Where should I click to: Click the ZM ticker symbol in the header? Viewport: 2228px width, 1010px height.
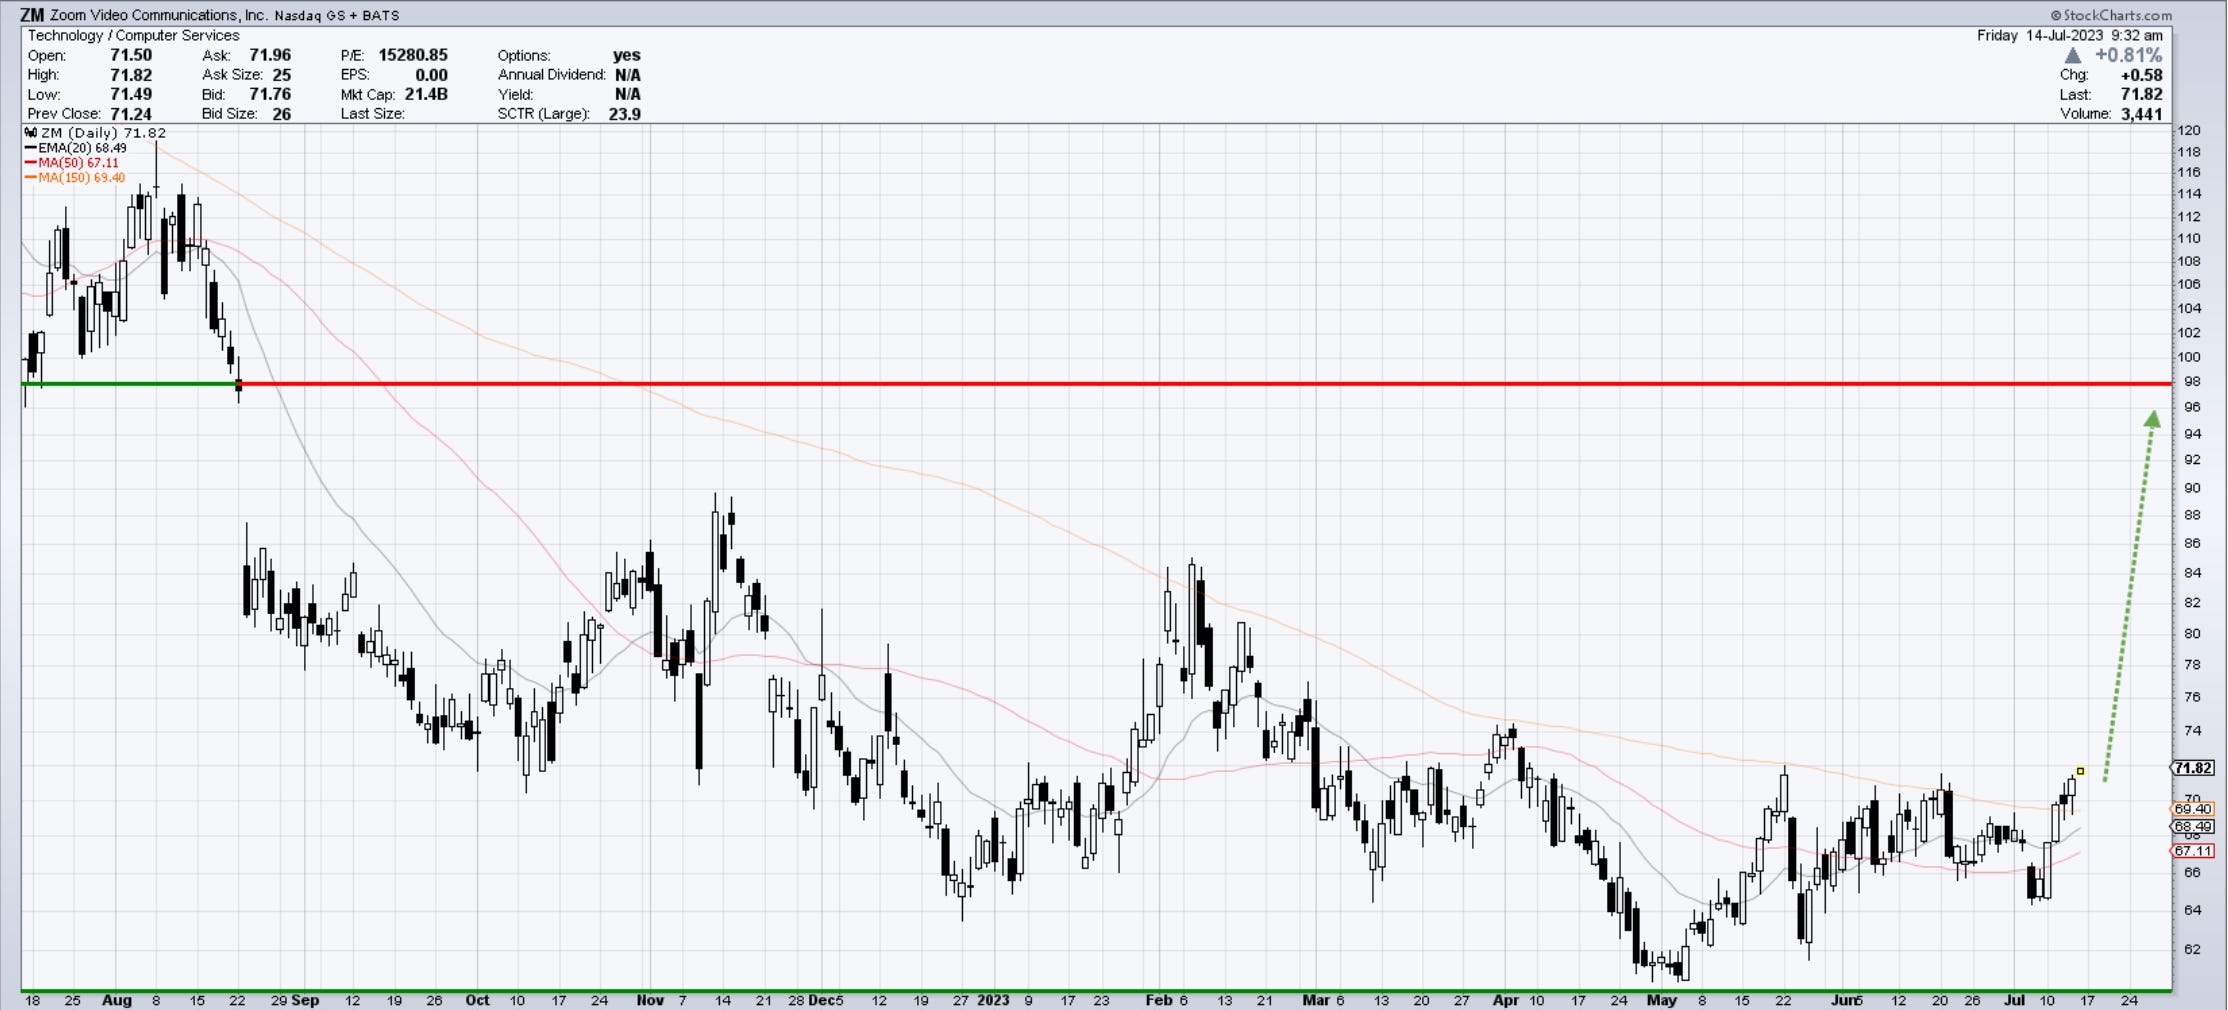(x=31, y=15)
